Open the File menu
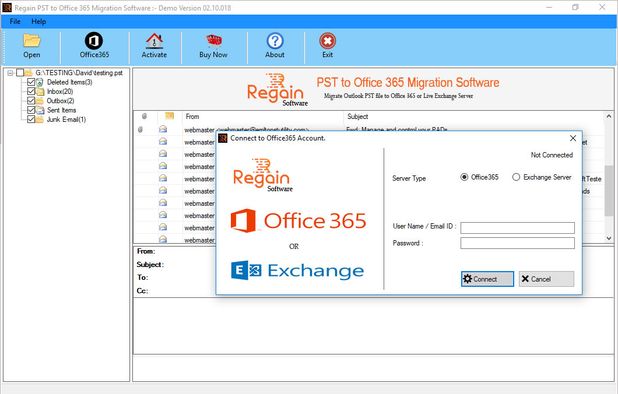 (x=15, y=21)
